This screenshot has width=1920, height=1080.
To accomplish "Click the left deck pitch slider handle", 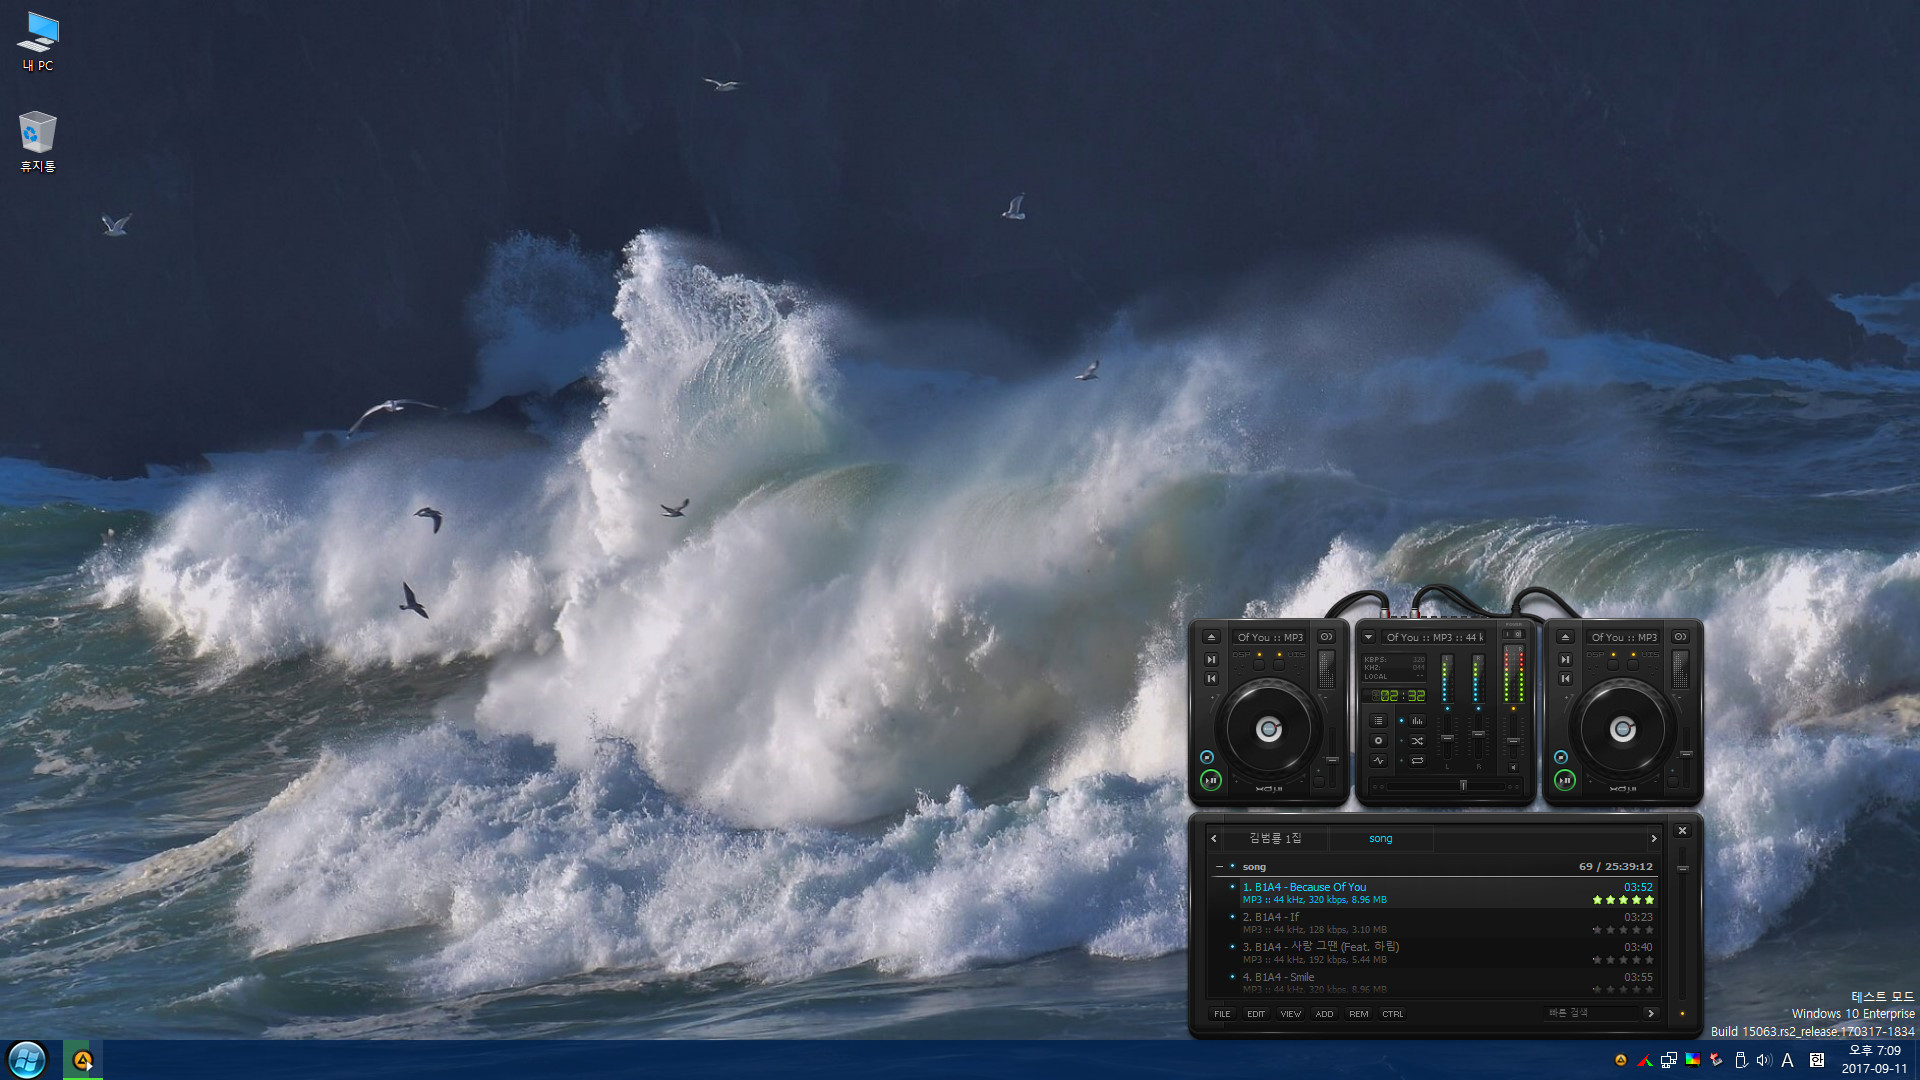I will pyautogui.click(x=1332, y=760).
